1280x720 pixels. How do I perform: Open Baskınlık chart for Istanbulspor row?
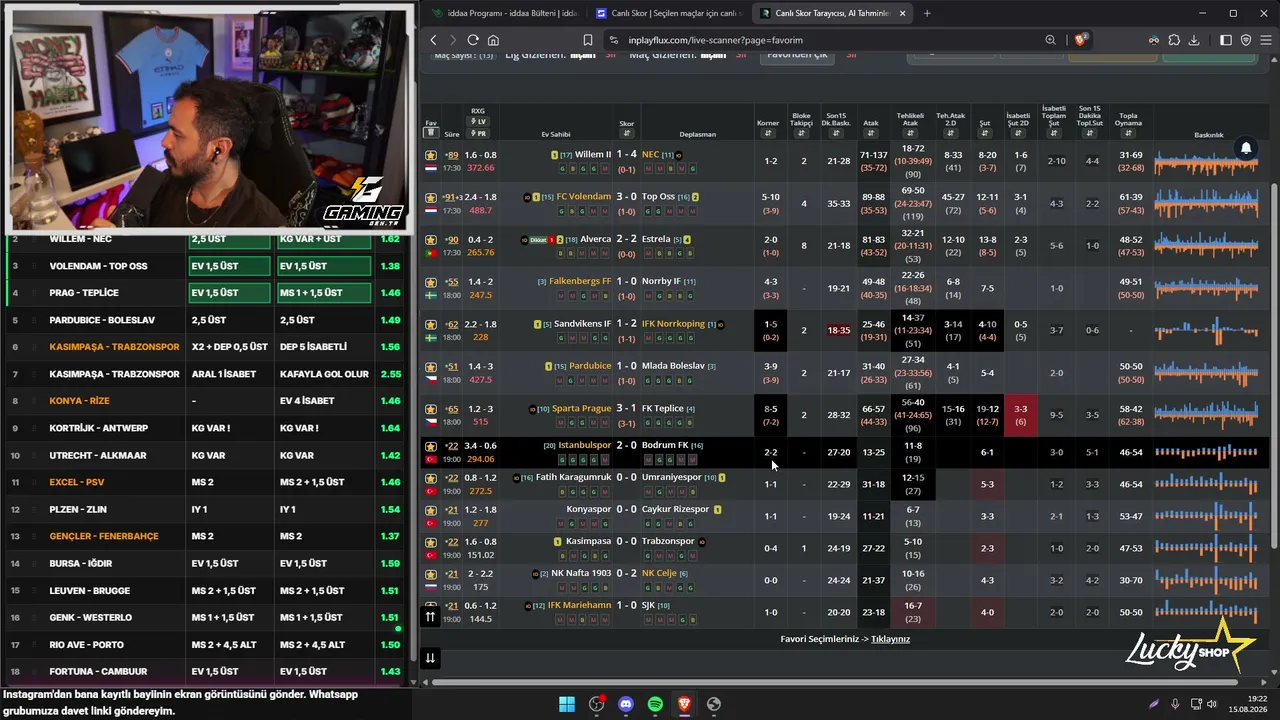[1208, 452]
